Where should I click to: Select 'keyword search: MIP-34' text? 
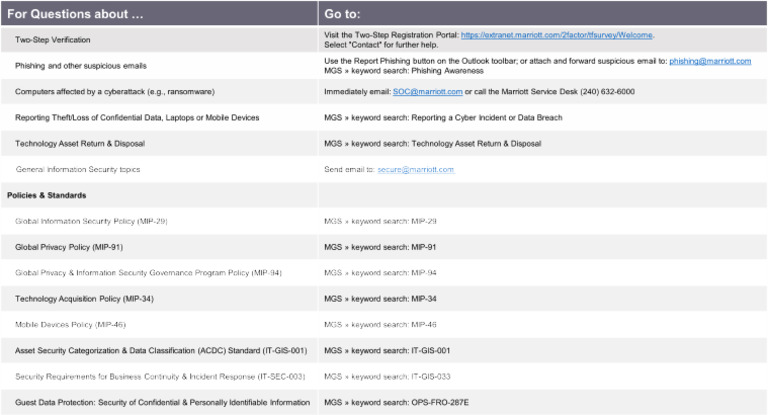pyautogui.click(x=394, y=299)
